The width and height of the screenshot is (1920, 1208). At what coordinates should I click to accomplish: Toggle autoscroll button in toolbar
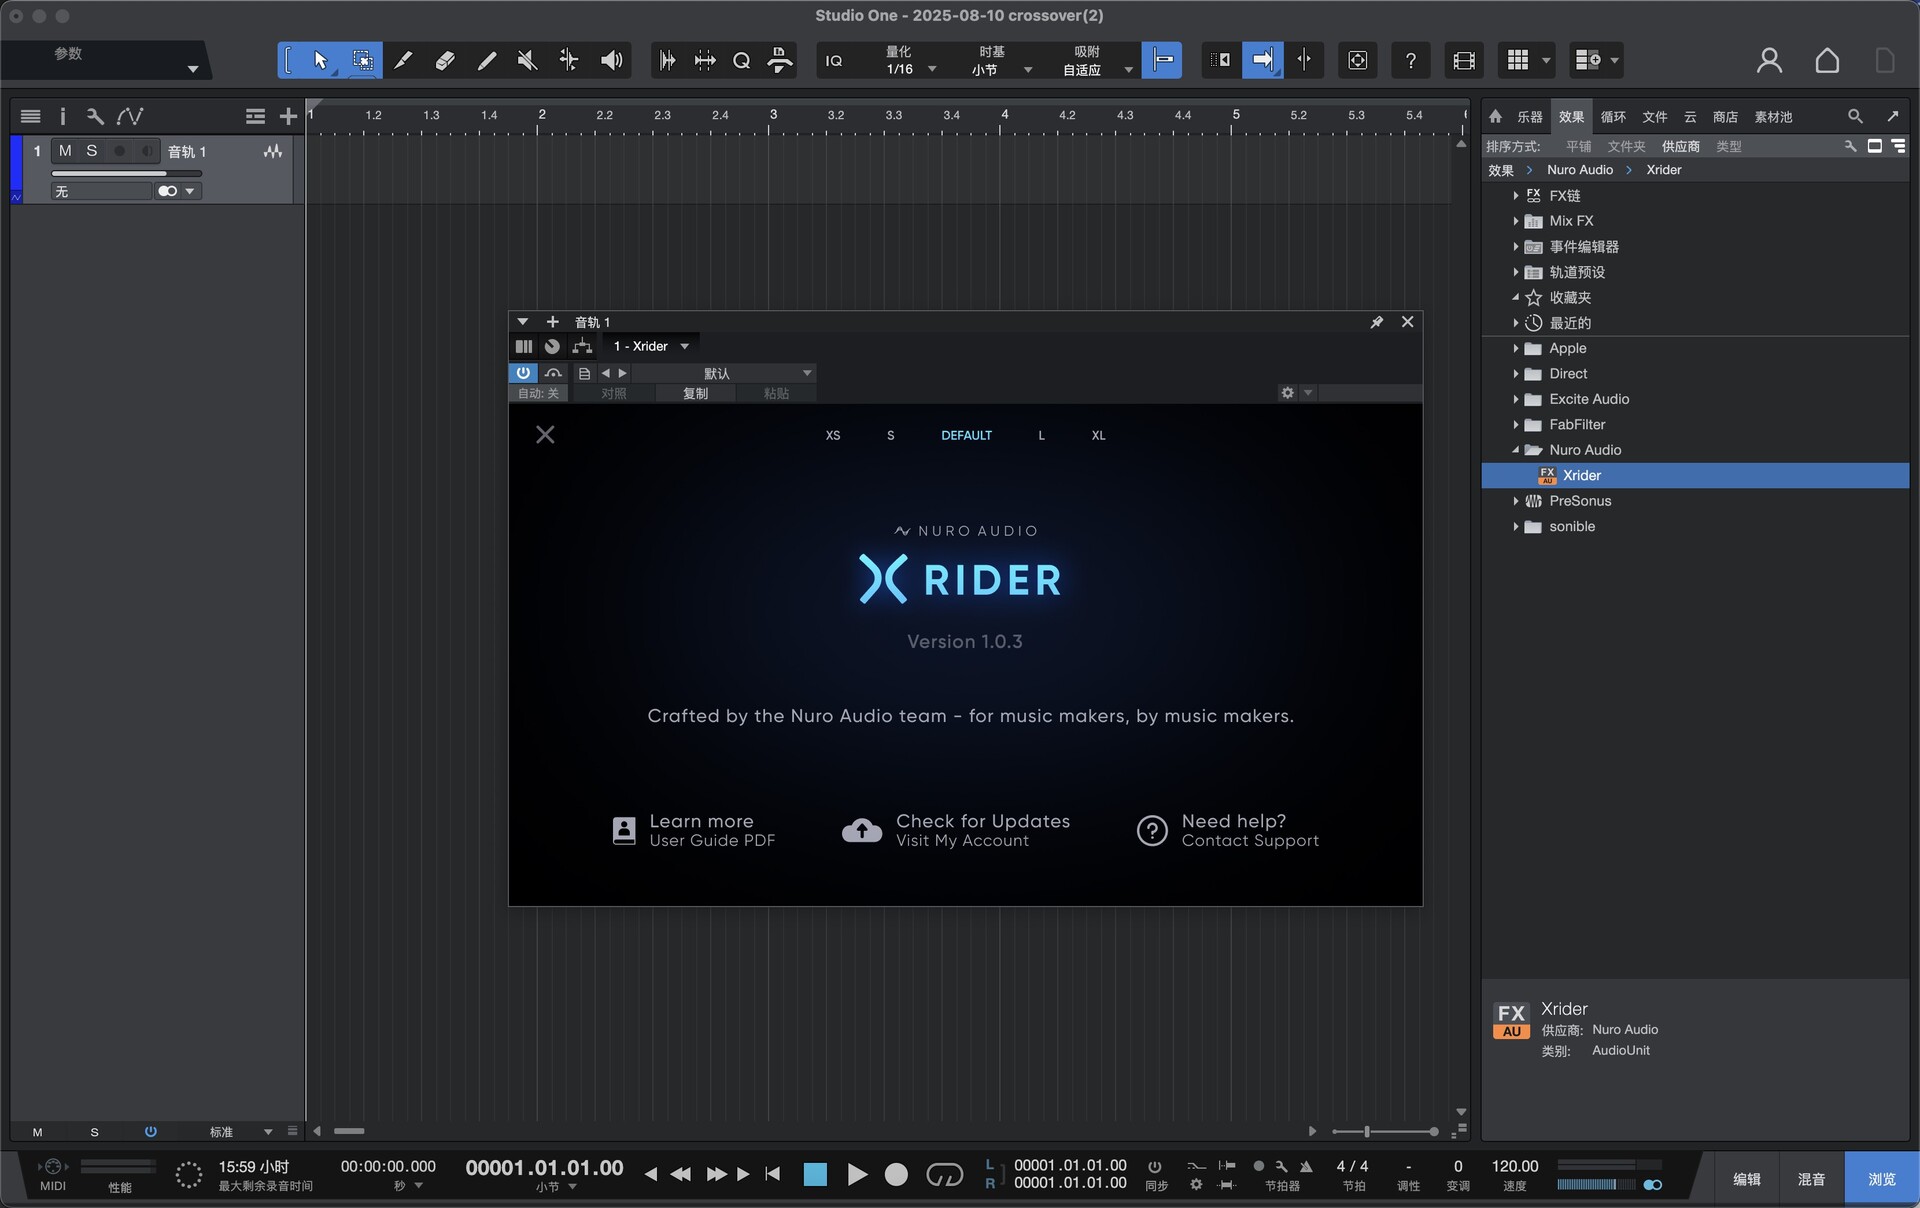pos(1262,61)
